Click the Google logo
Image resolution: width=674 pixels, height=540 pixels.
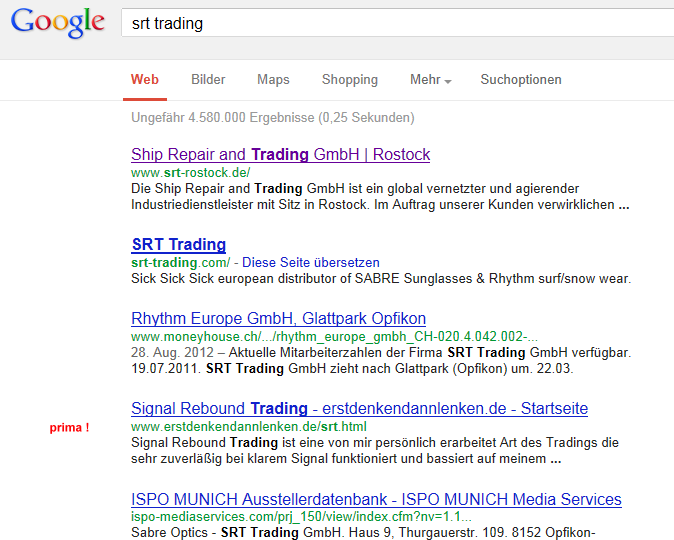58,23
